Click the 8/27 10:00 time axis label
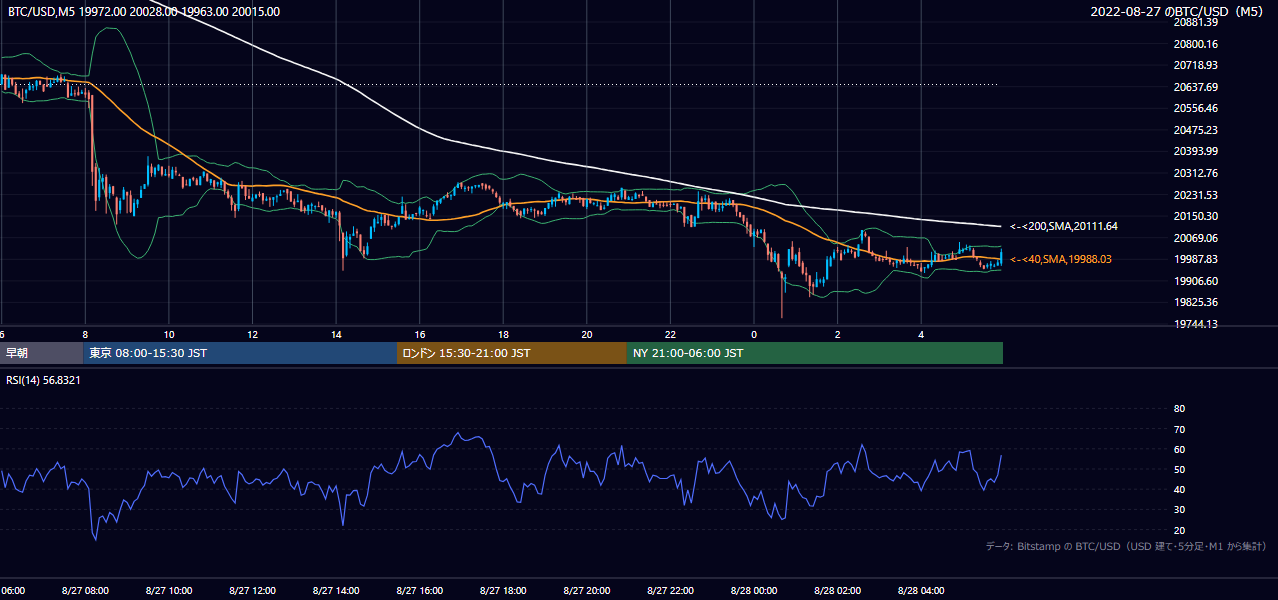Screen dimensions: 1278x600 (x=169, y=591)
